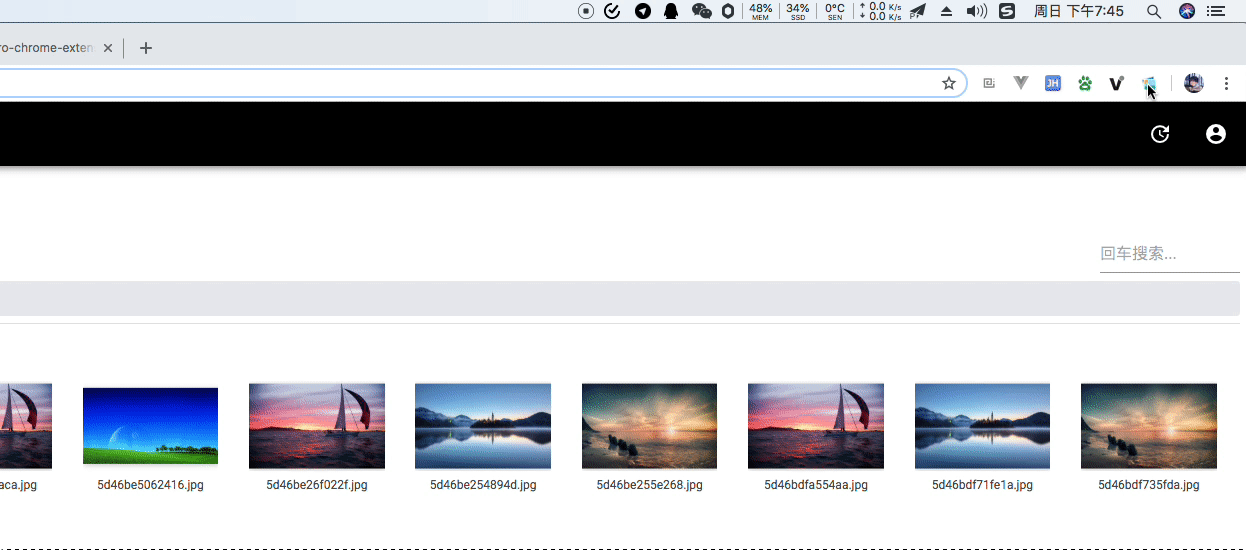
Task: Click the 0°C SEN temperature indicator
Action: tap(835, 11)
